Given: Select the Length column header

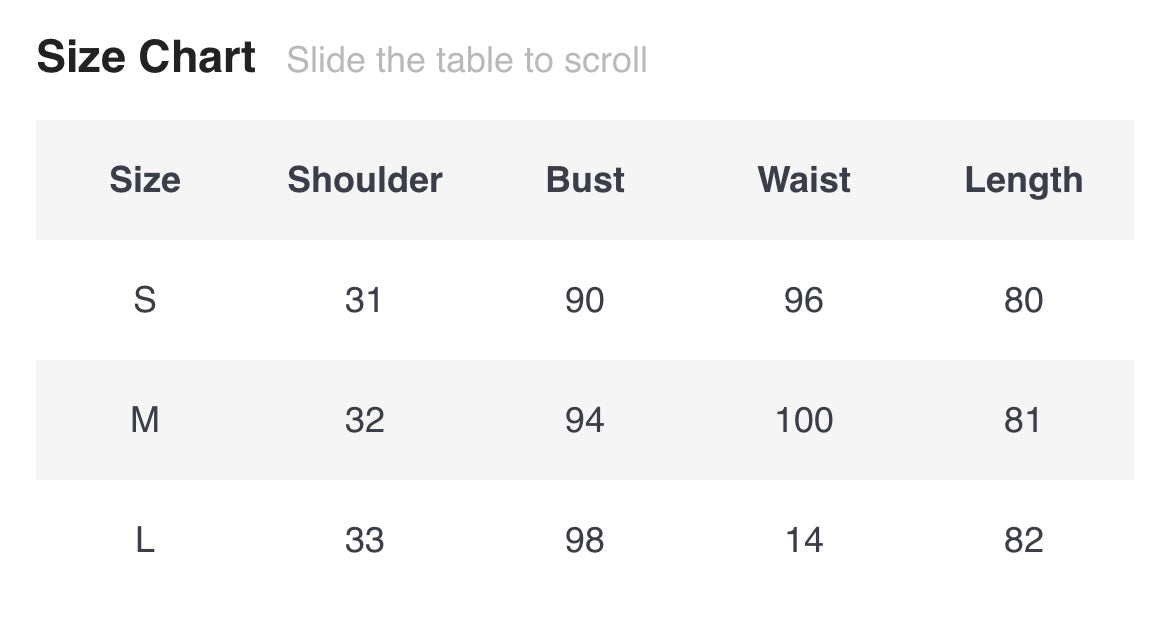Looking at the screenshot, I should click(x=1023, y=180).
